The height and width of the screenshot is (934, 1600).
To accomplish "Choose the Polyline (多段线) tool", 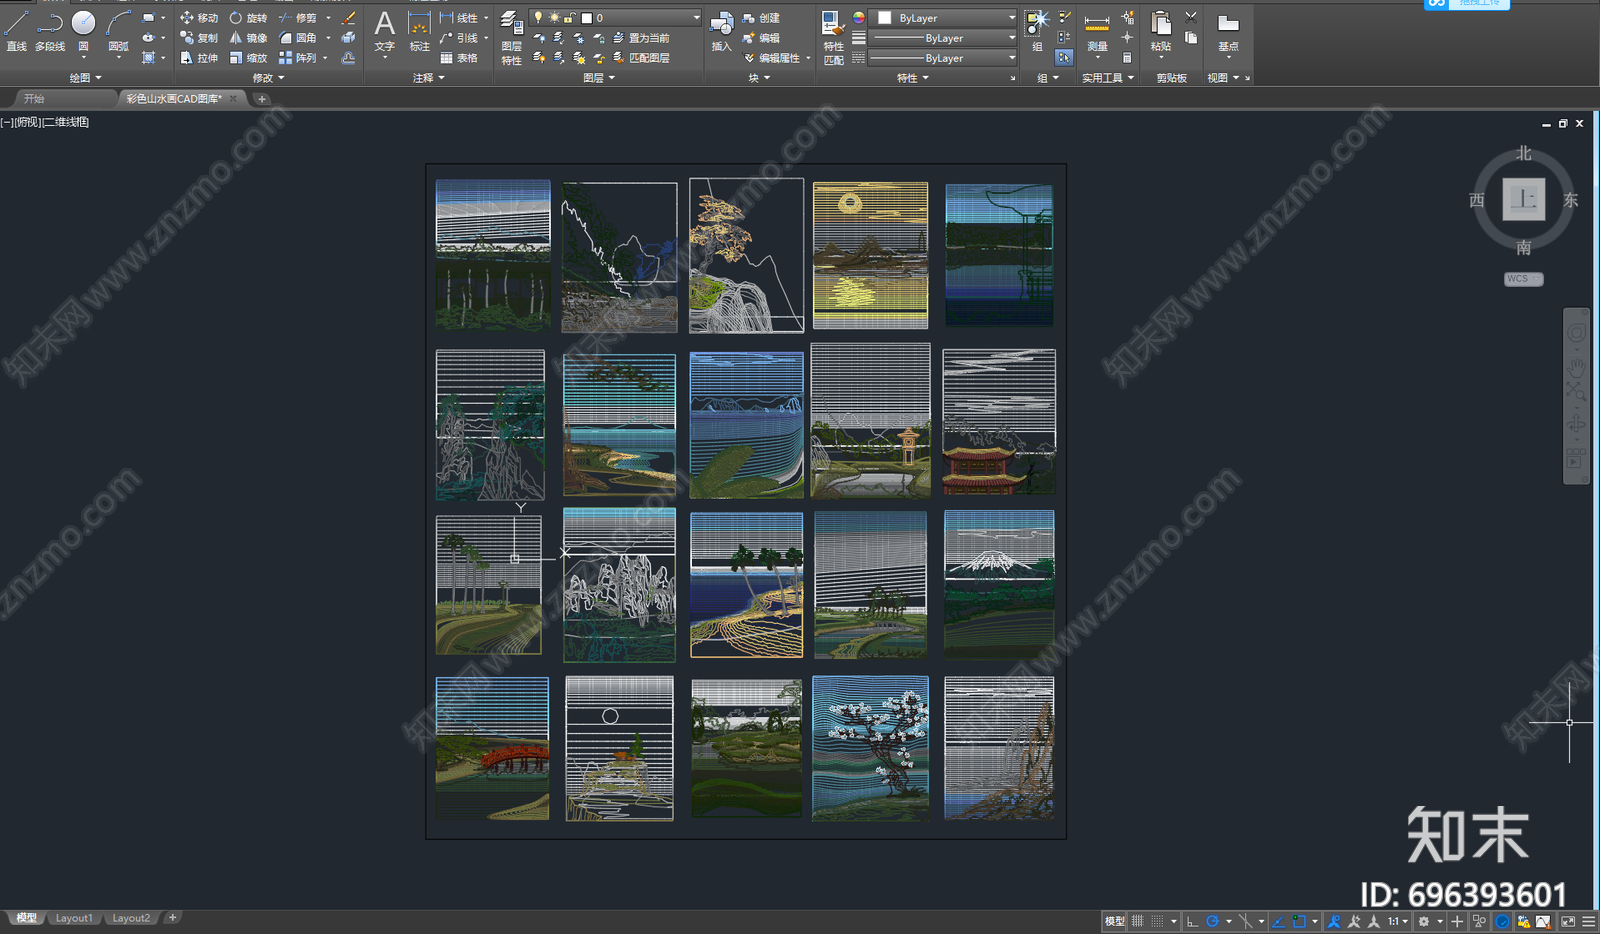I will click(50, 30).
